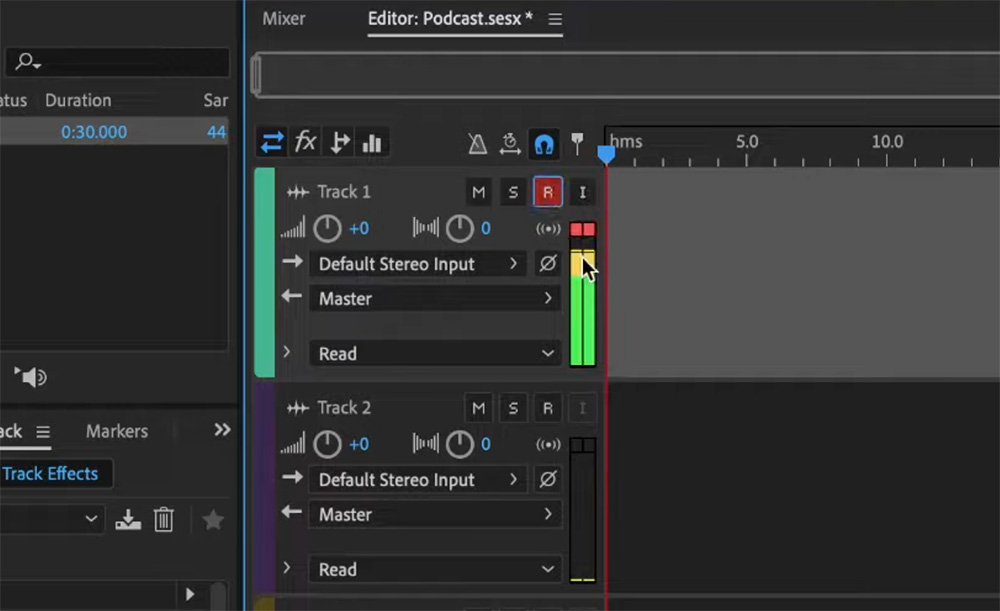Click the add marker pin icon
This screenshot has height=611, width=1000.
[x=577, y=144]
